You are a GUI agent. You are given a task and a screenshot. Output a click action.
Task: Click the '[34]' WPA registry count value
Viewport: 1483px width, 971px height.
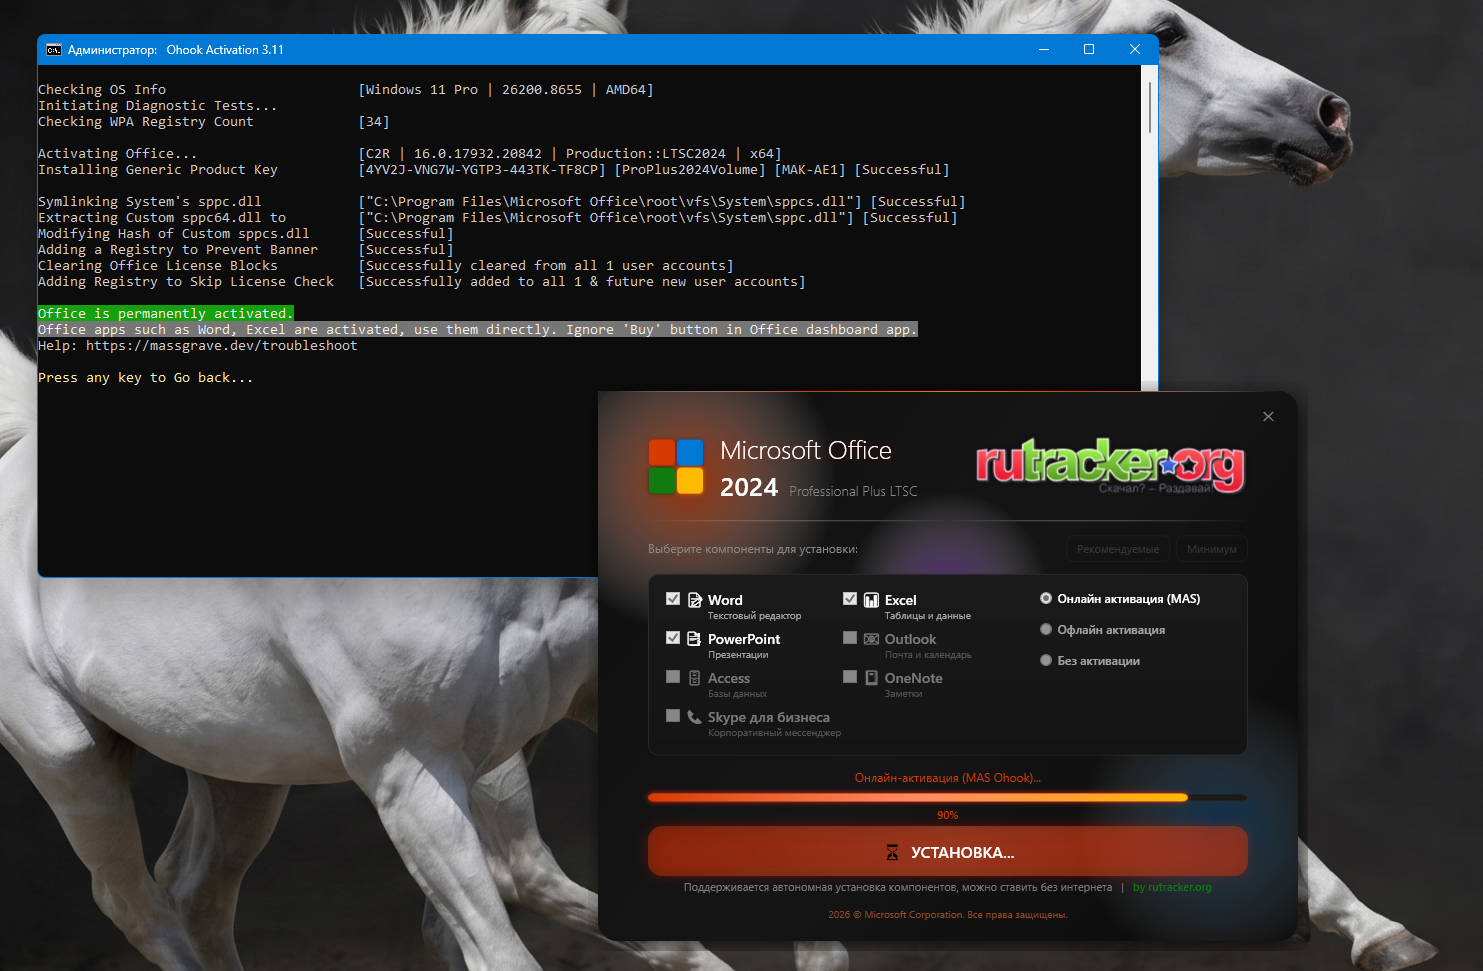(x=374, y=122)
